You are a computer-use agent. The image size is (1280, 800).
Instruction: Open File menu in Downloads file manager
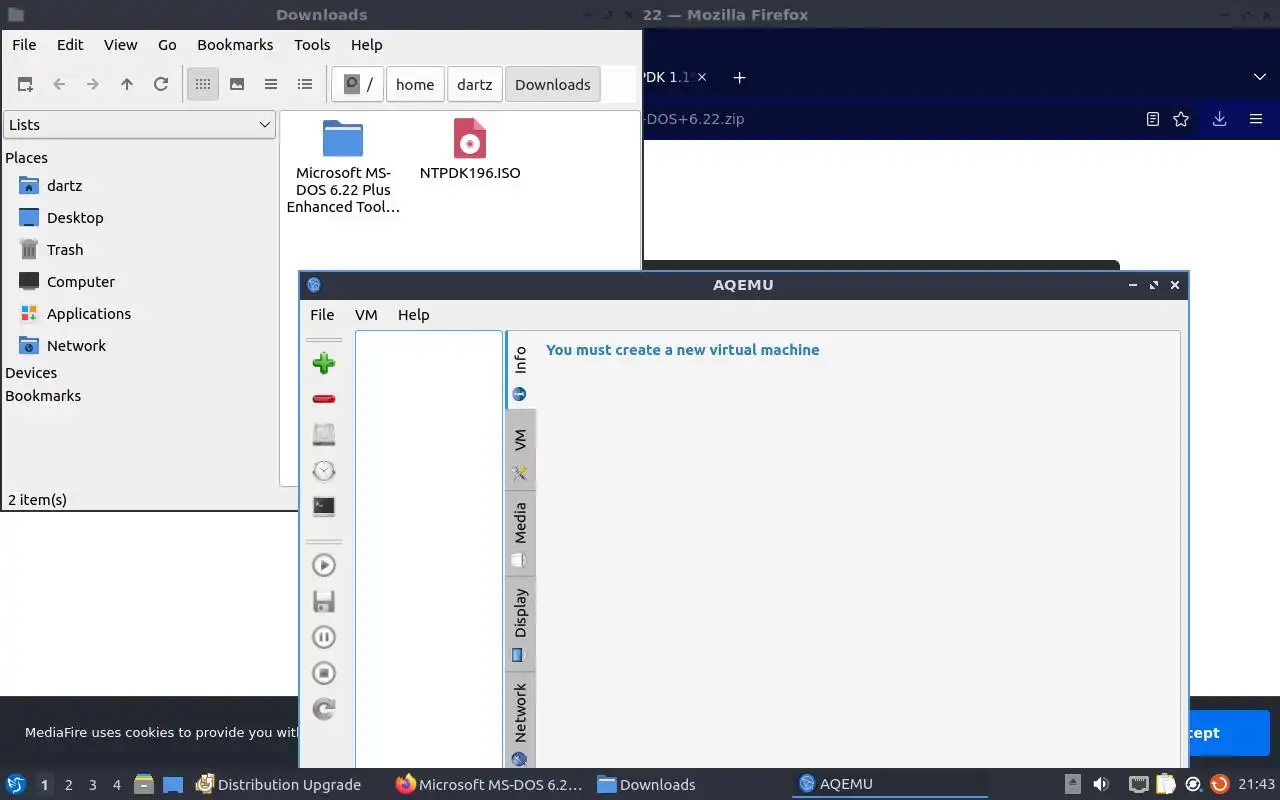[x=24, y=44]
